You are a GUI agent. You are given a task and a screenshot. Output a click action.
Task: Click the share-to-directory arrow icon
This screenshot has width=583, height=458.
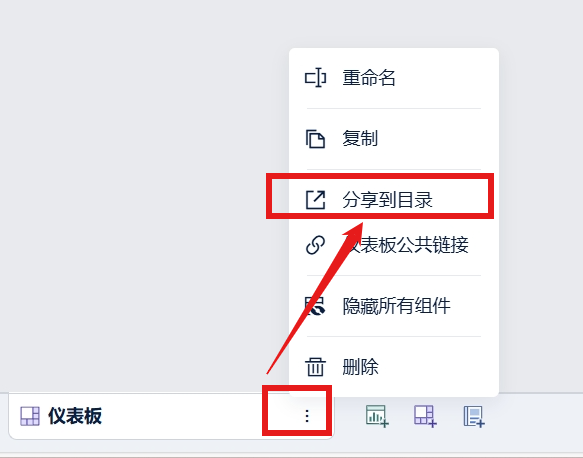click(315, 200)
